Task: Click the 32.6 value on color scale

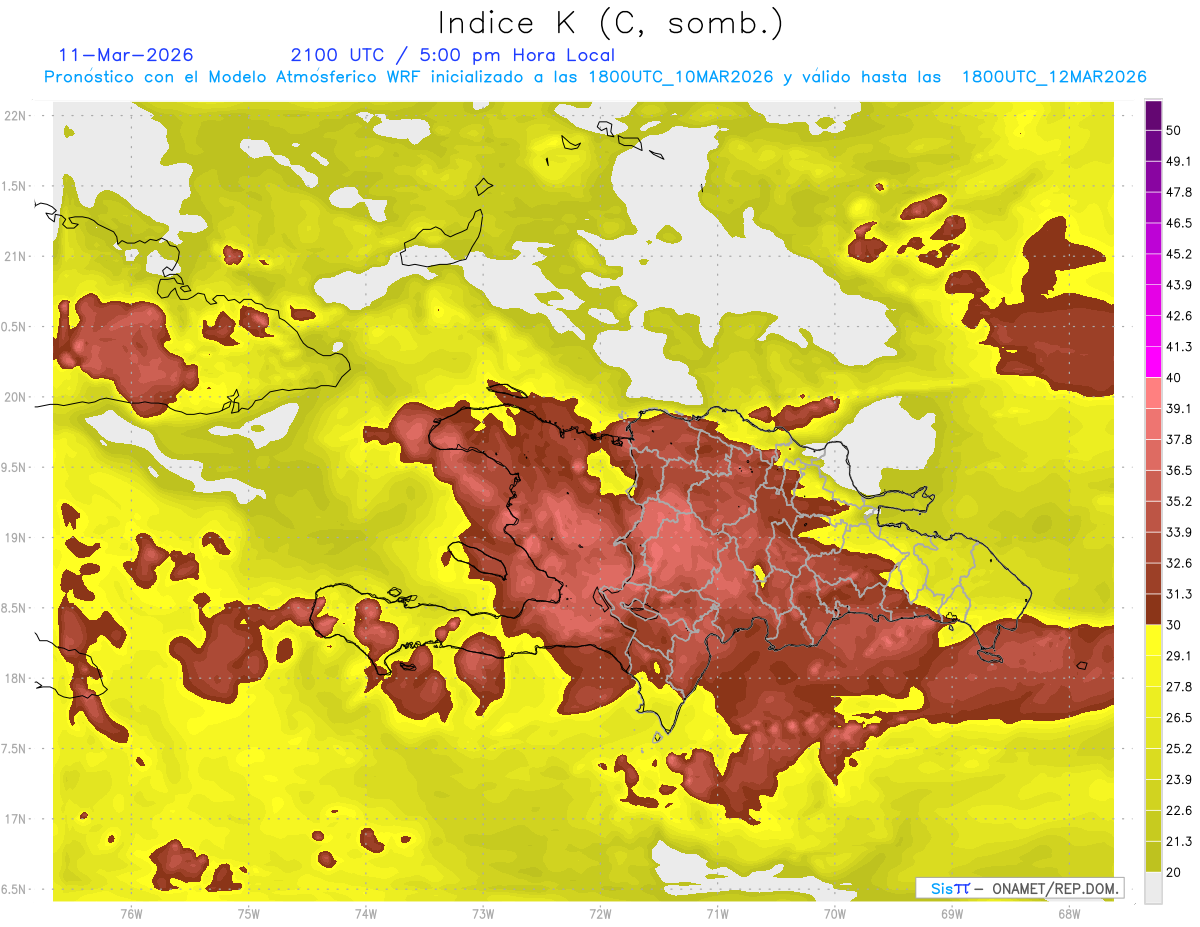Action: click(x=1179, y=563)
